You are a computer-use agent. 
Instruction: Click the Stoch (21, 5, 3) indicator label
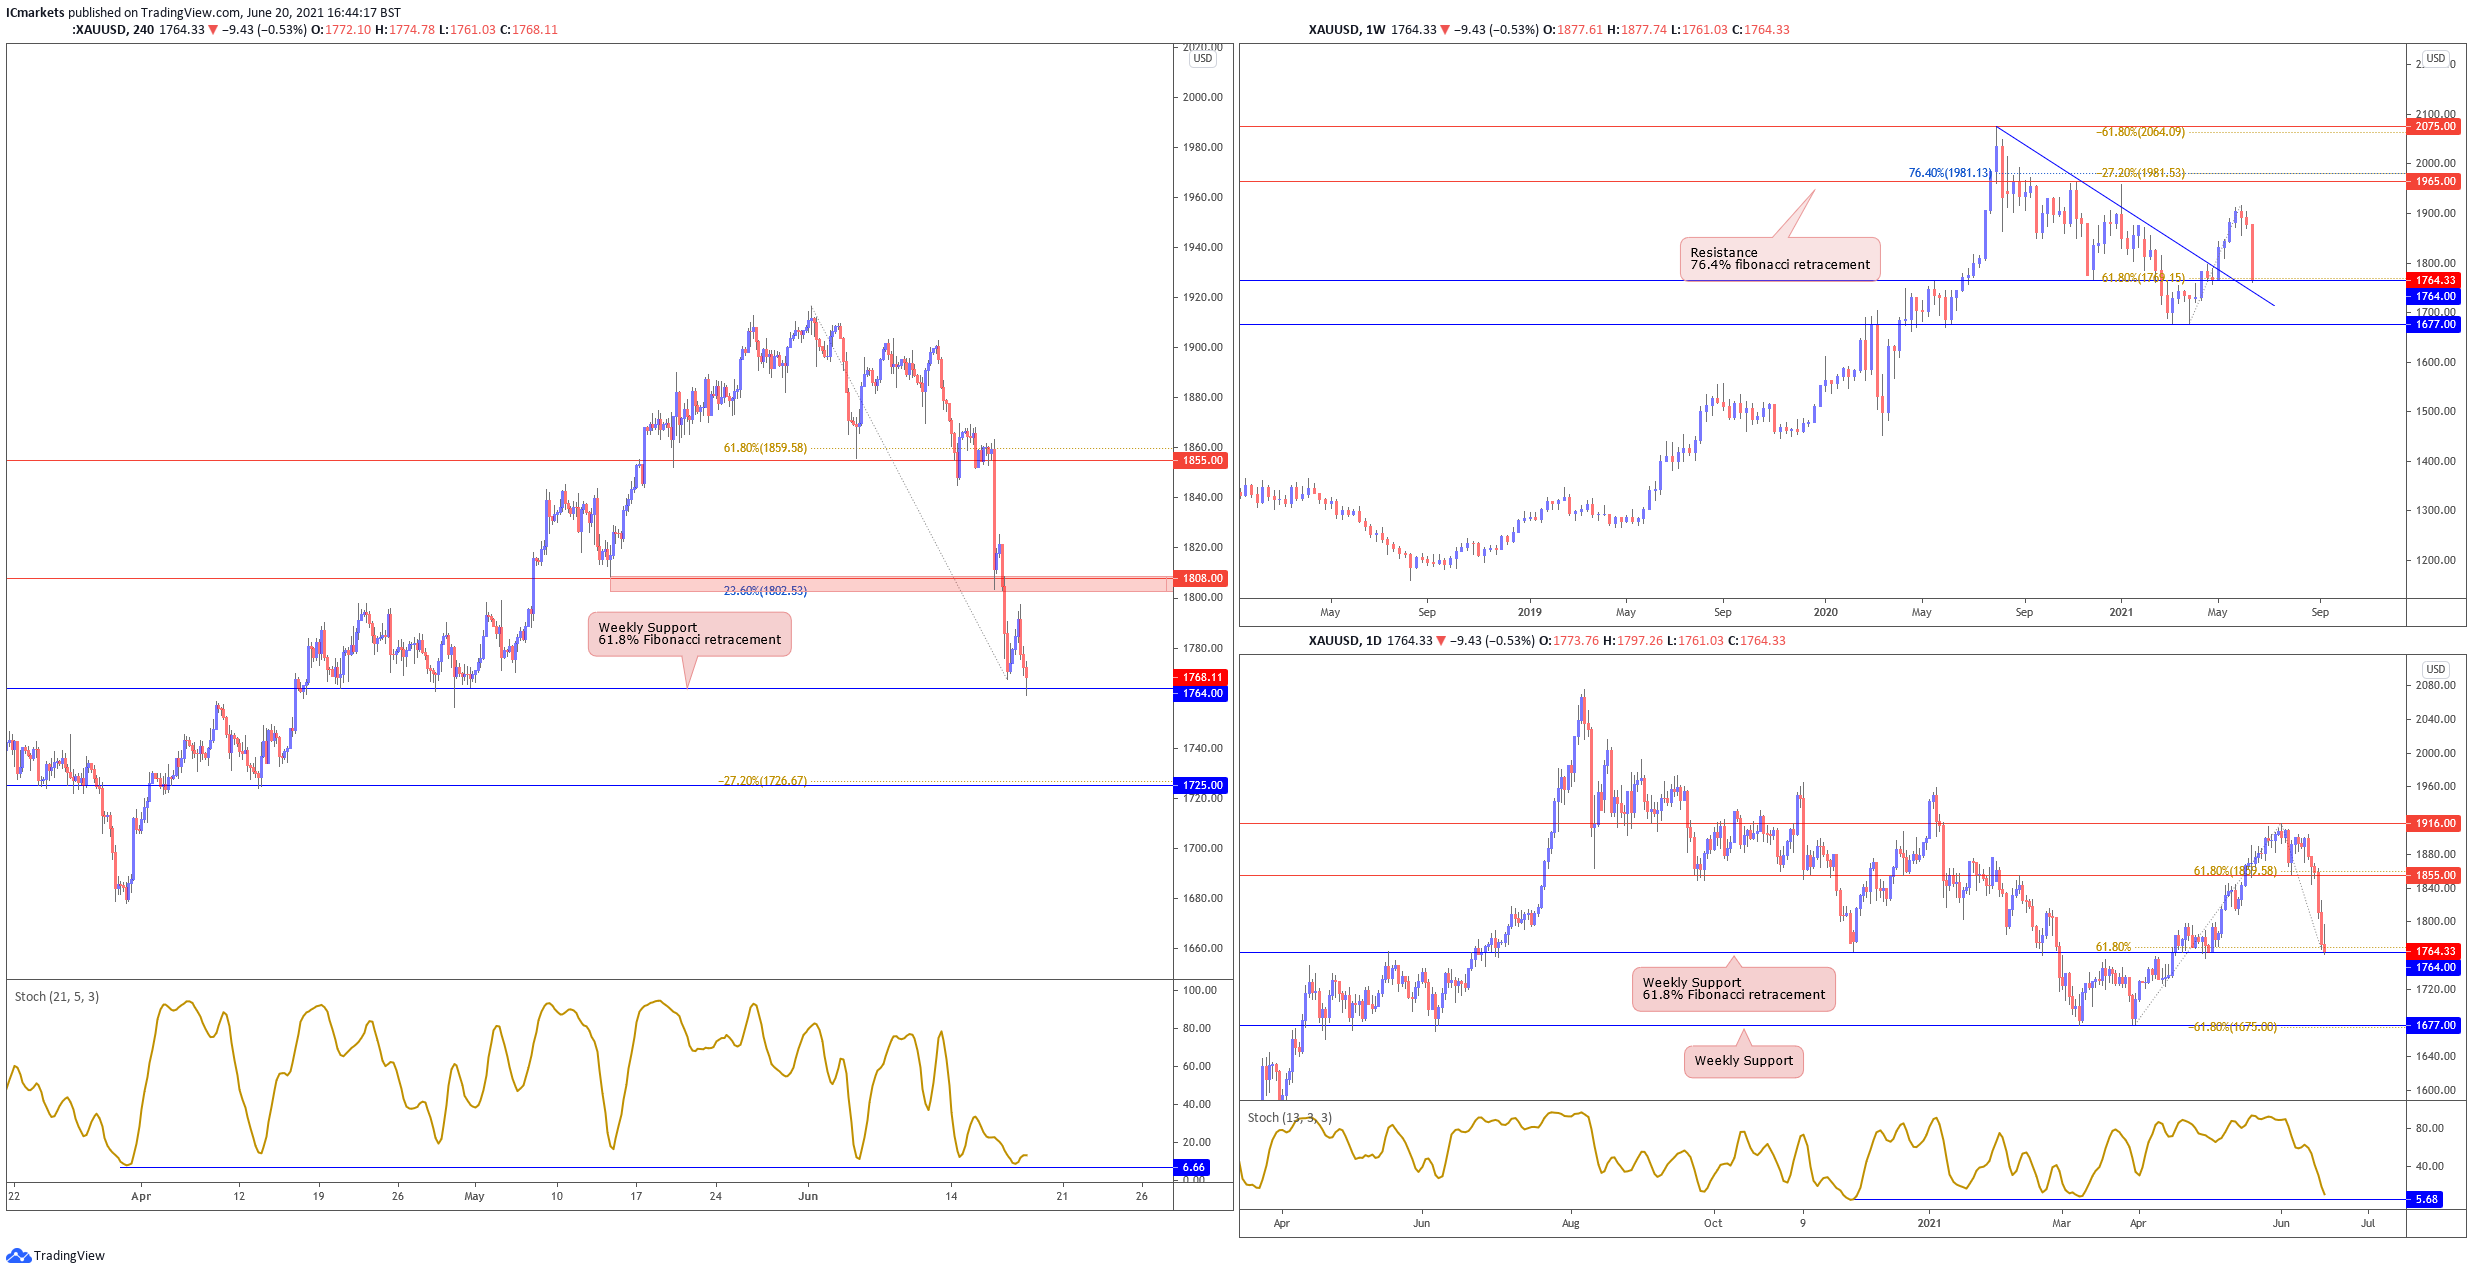click(x=57, y=997)
